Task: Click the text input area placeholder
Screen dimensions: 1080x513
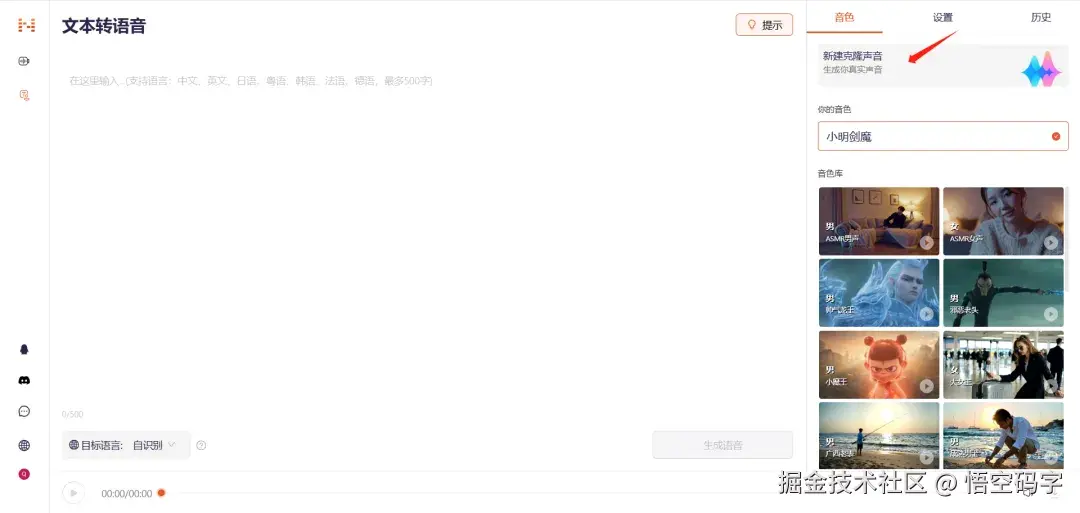Action: point(251,81)
